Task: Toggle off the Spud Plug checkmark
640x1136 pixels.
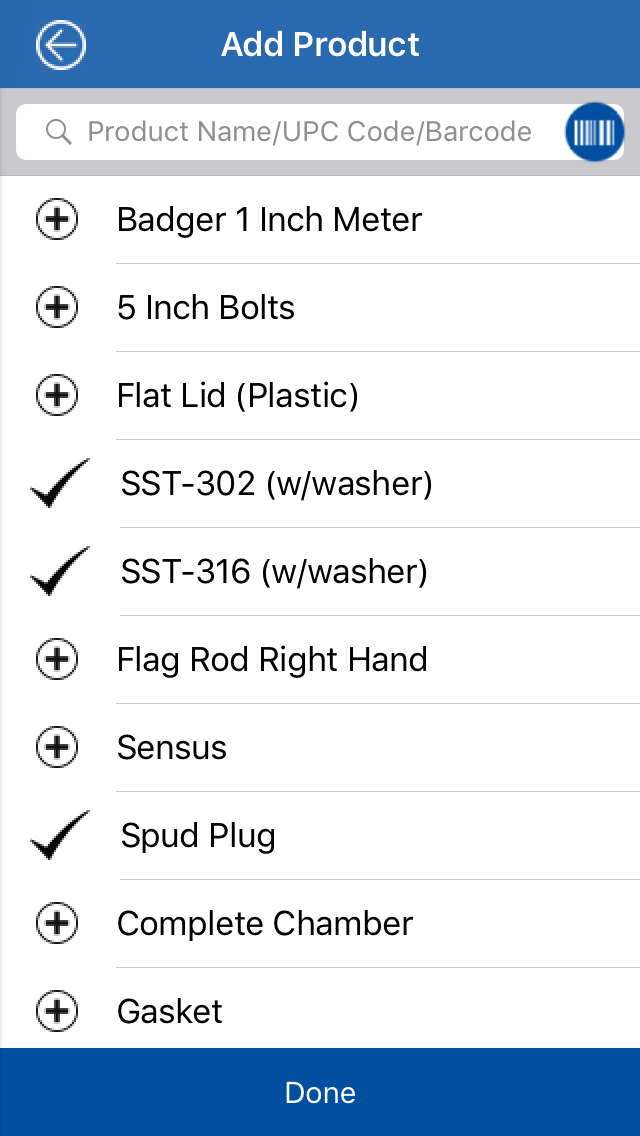Action: point(60,836)
